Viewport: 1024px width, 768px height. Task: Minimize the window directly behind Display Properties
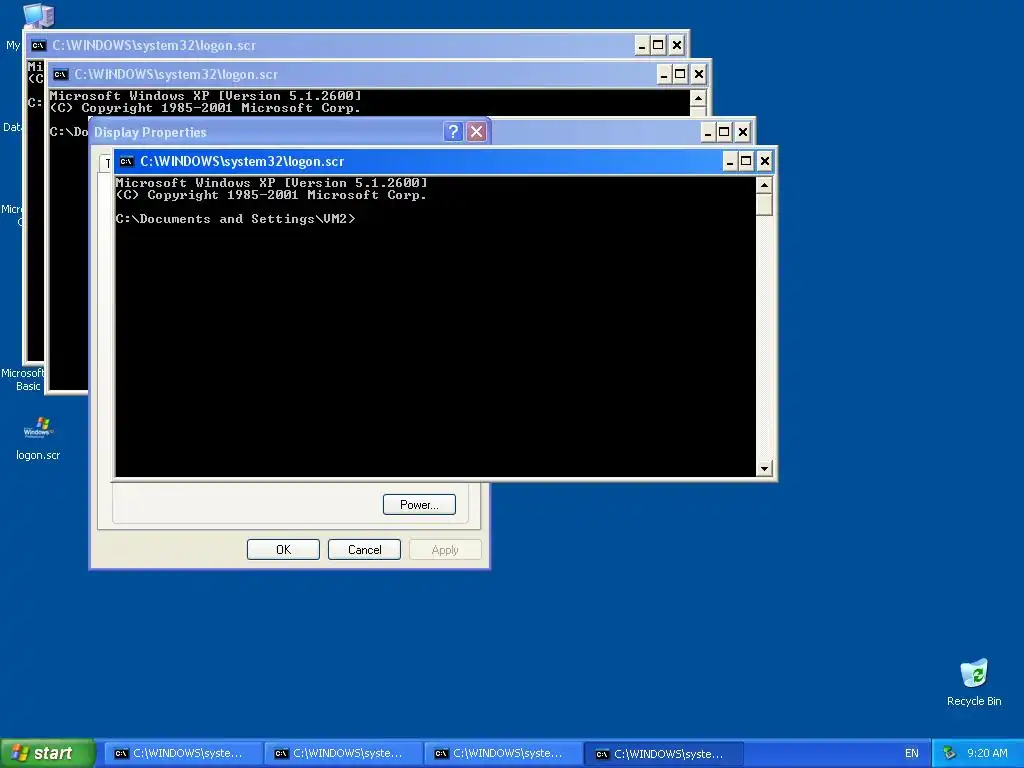(x=708, y=133)
